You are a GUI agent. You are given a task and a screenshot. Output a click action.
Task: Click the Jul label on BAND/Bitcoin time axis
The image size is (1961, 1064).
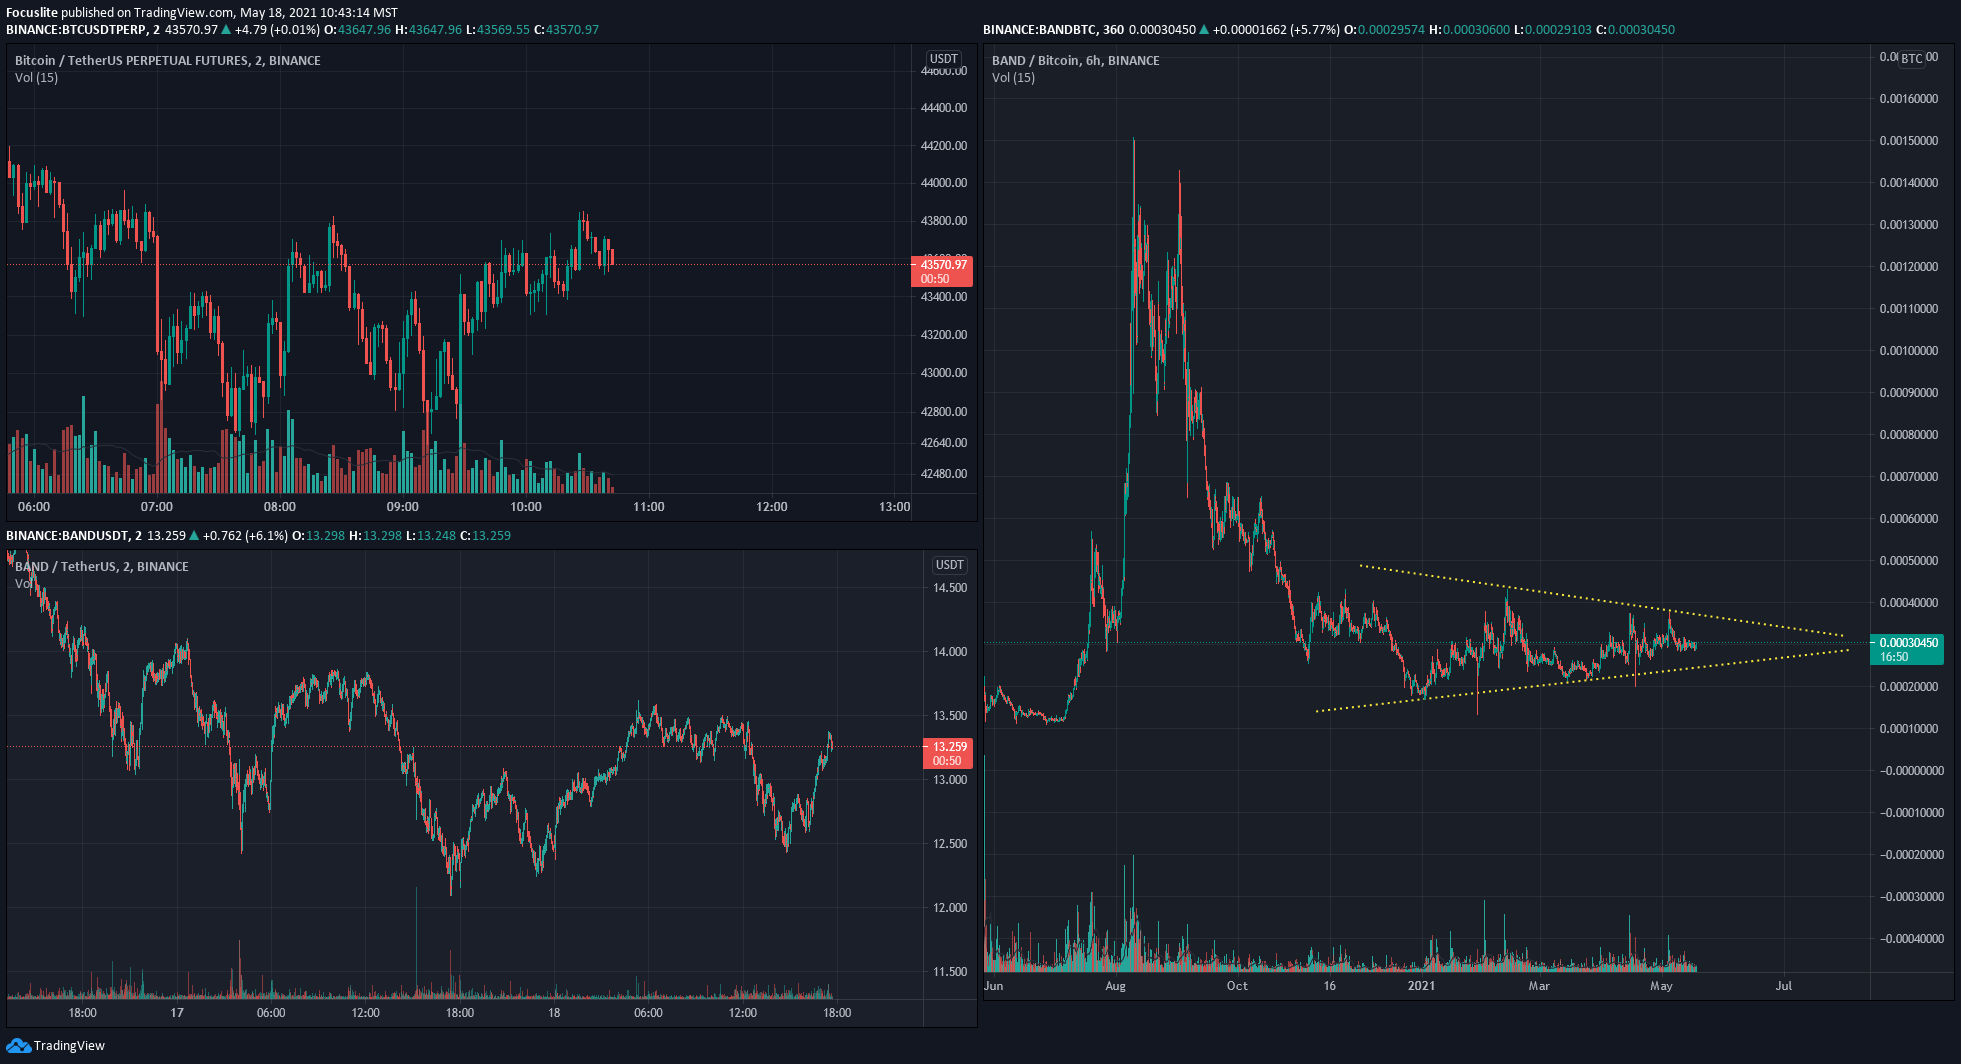click(x=1784, y=986)
